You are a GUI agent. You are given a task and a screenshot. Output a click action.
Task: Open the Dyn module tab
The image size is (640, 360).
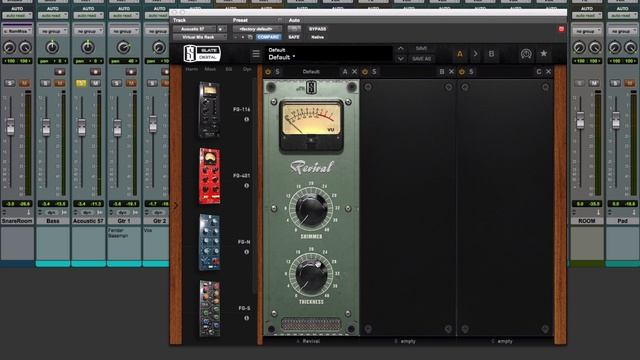tap(247, 69)
